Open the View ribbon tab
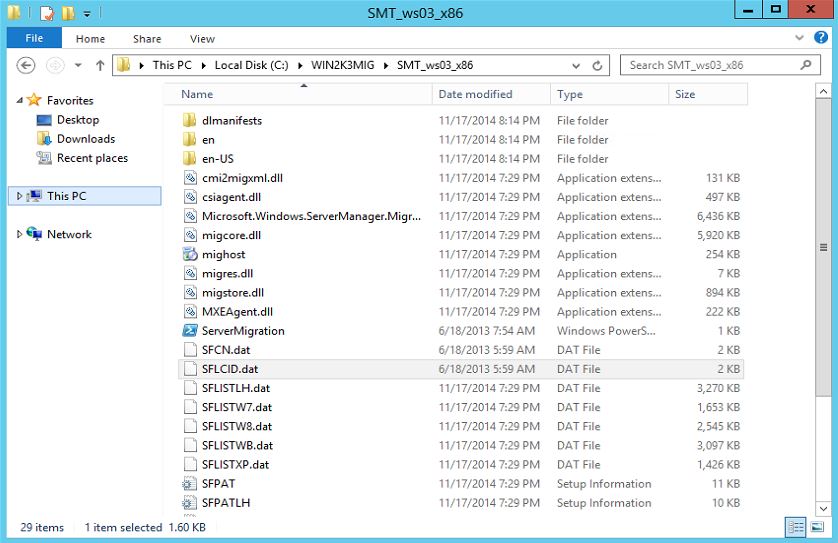Screen dimensions: 838x543 (x=202, y=38)
